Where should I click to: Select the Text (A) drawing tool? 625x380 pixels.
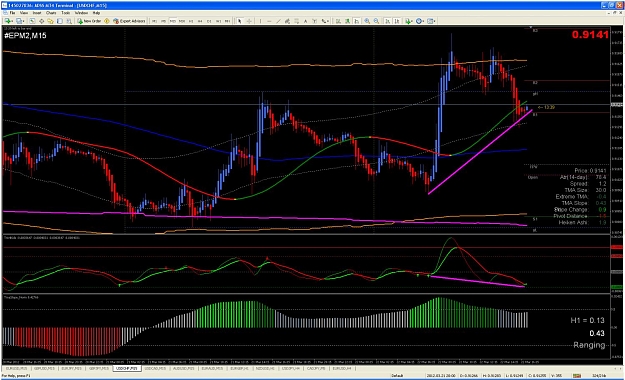click(x=305, y=21)
